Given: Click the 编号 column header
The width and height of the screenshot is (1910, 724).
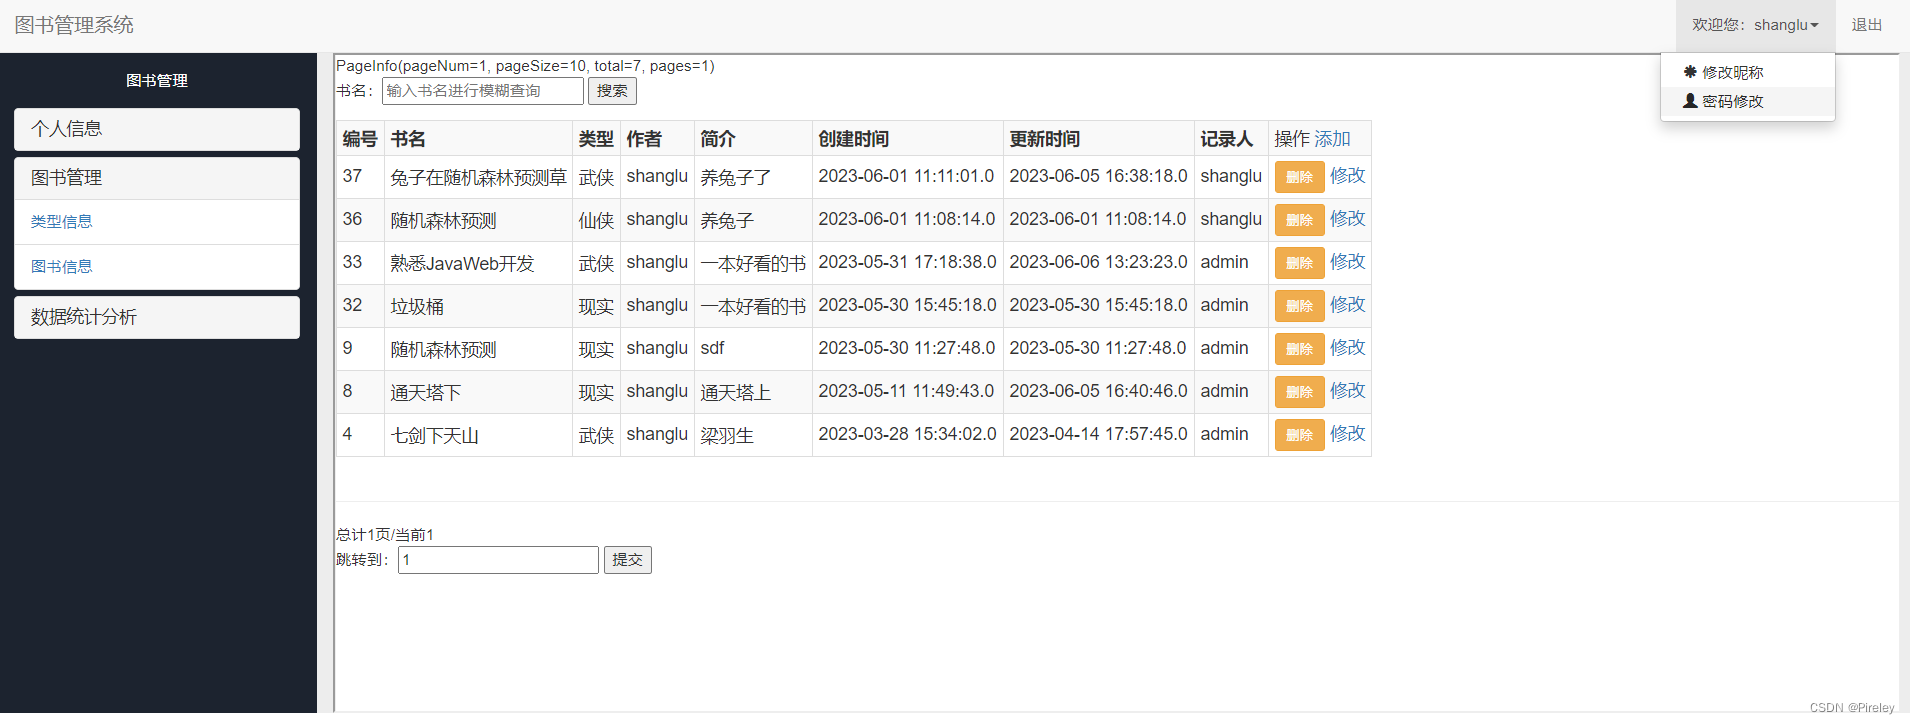Looking at the screenshot, I should pyautogui.click(x=360, y=139).
